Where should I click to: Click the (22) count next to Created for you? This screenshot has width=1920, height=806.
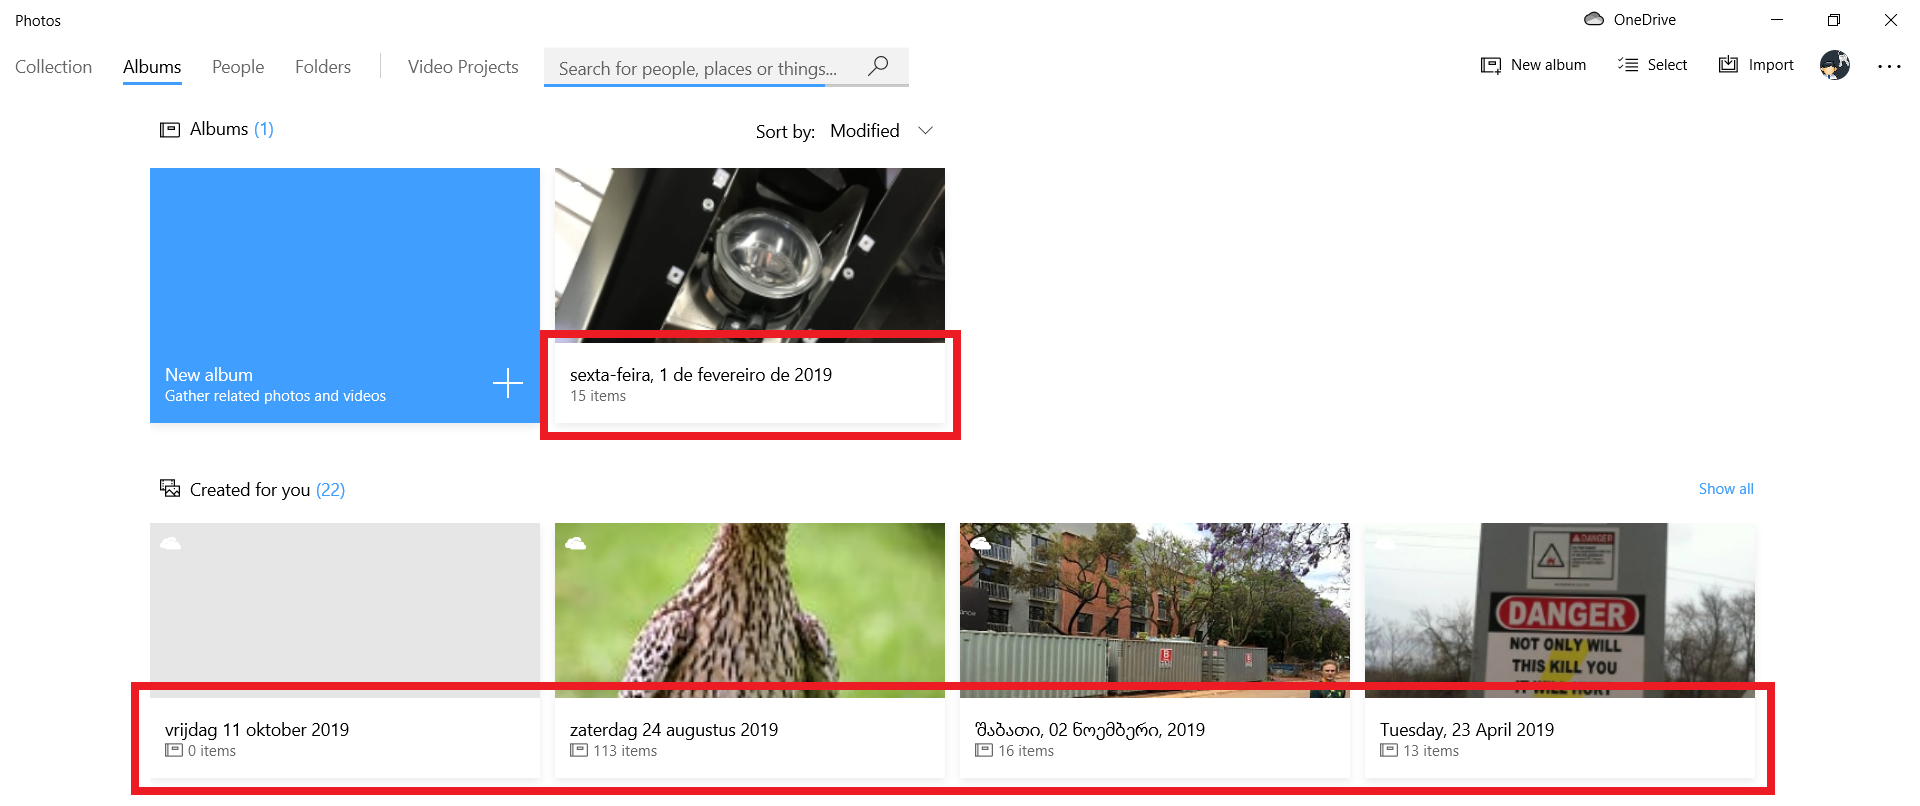pyautogui.click(x=331, y=490)
